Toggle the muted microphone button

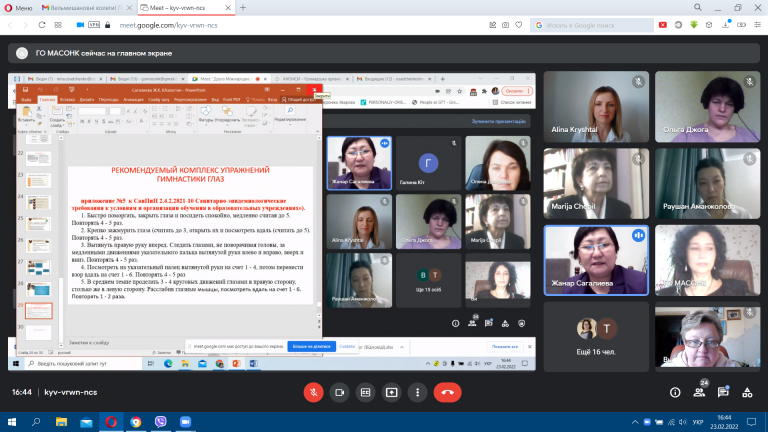pos(313,392)
